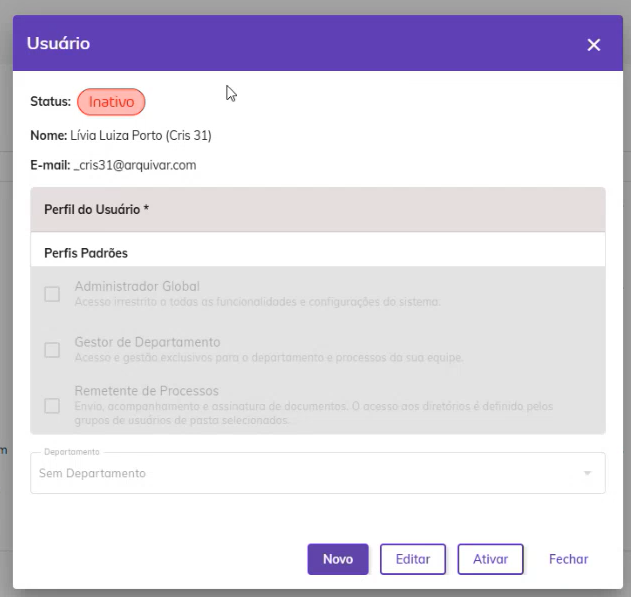Close the Usuário dialog with X icon
The image size is (631, 597).
(x=594, y=45)
